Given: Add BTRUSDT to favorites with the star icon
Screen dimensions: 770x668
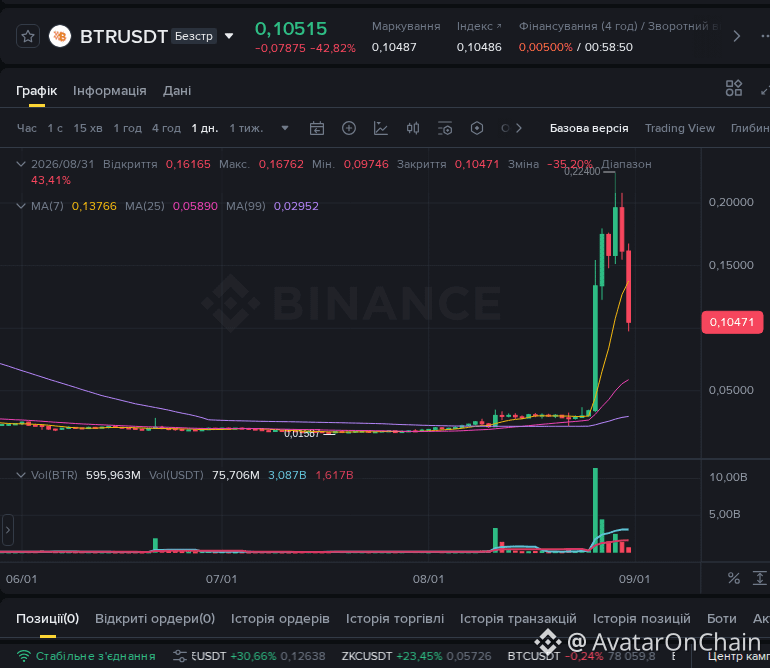Looking at the screenshot, I should (28, 36).
